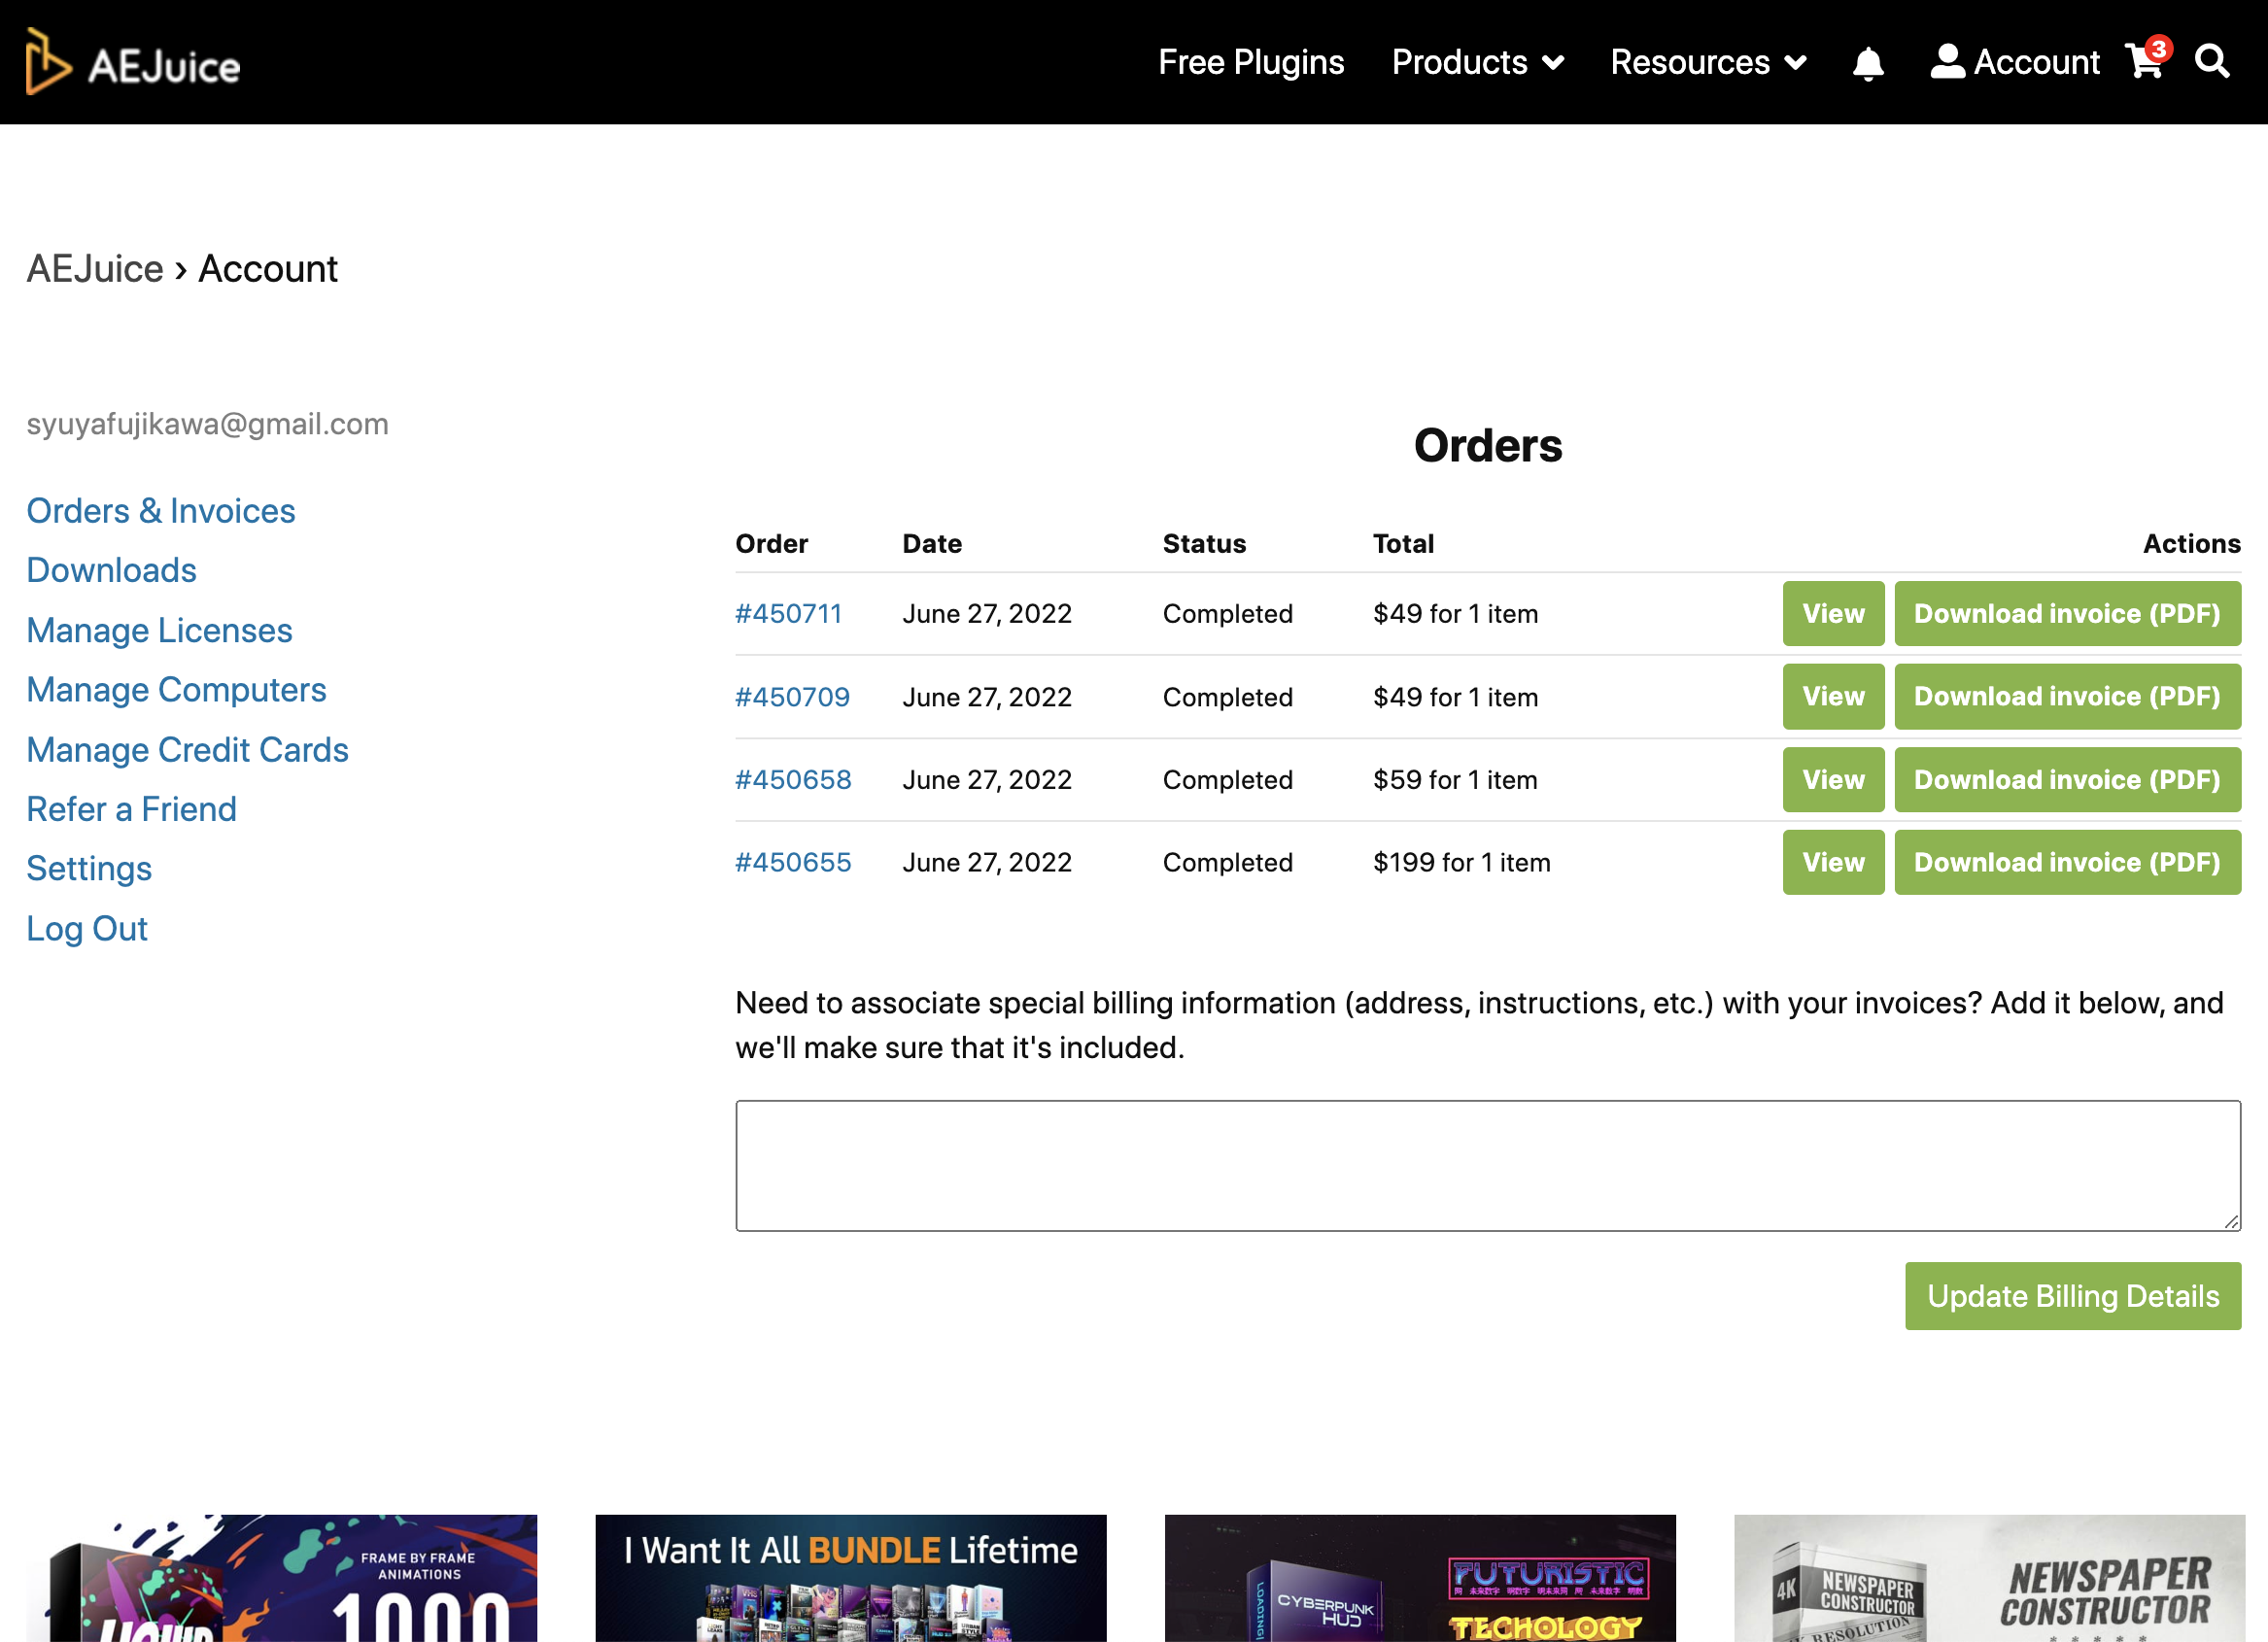The height and width of the screenshot is (1642, 2268).
Task: Click the '$59 for 1 item' total
Action: 1455,779
